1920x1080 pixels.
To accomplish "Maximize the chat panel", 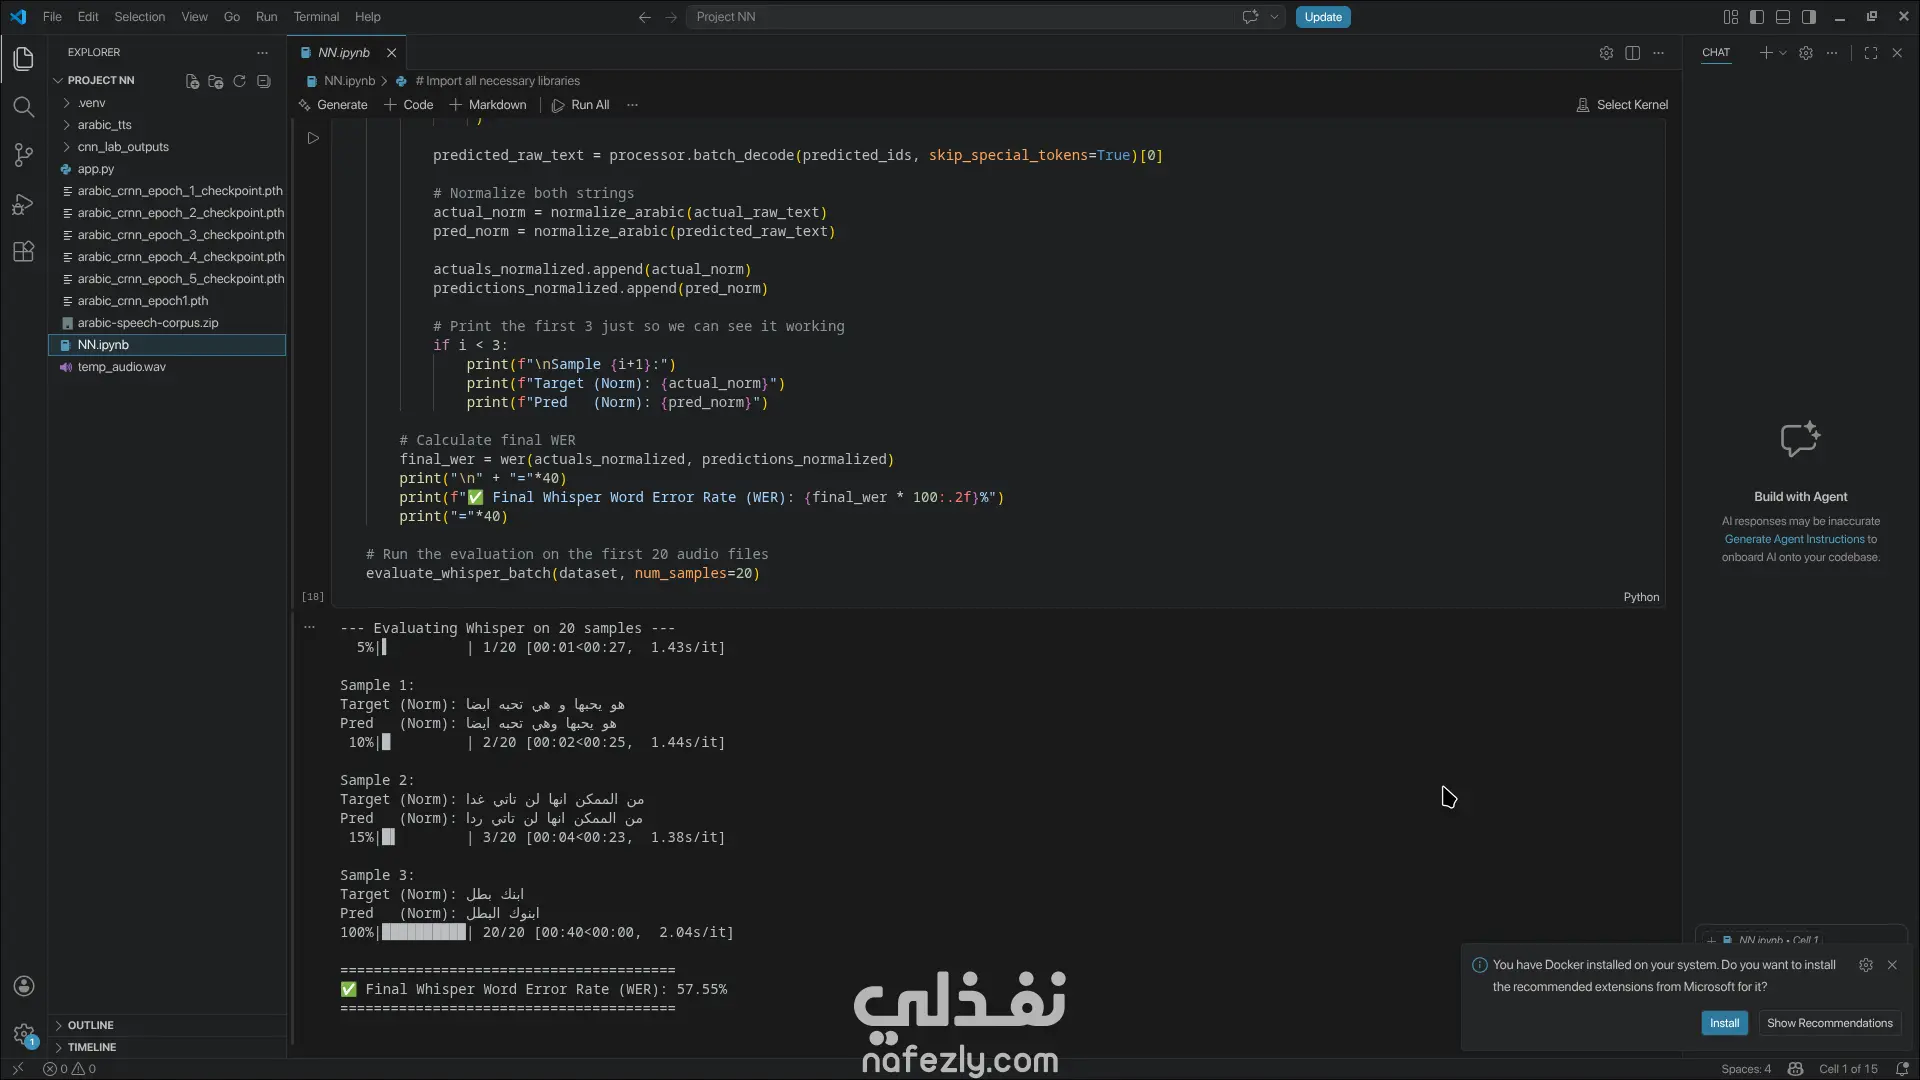I will 1870,53.
